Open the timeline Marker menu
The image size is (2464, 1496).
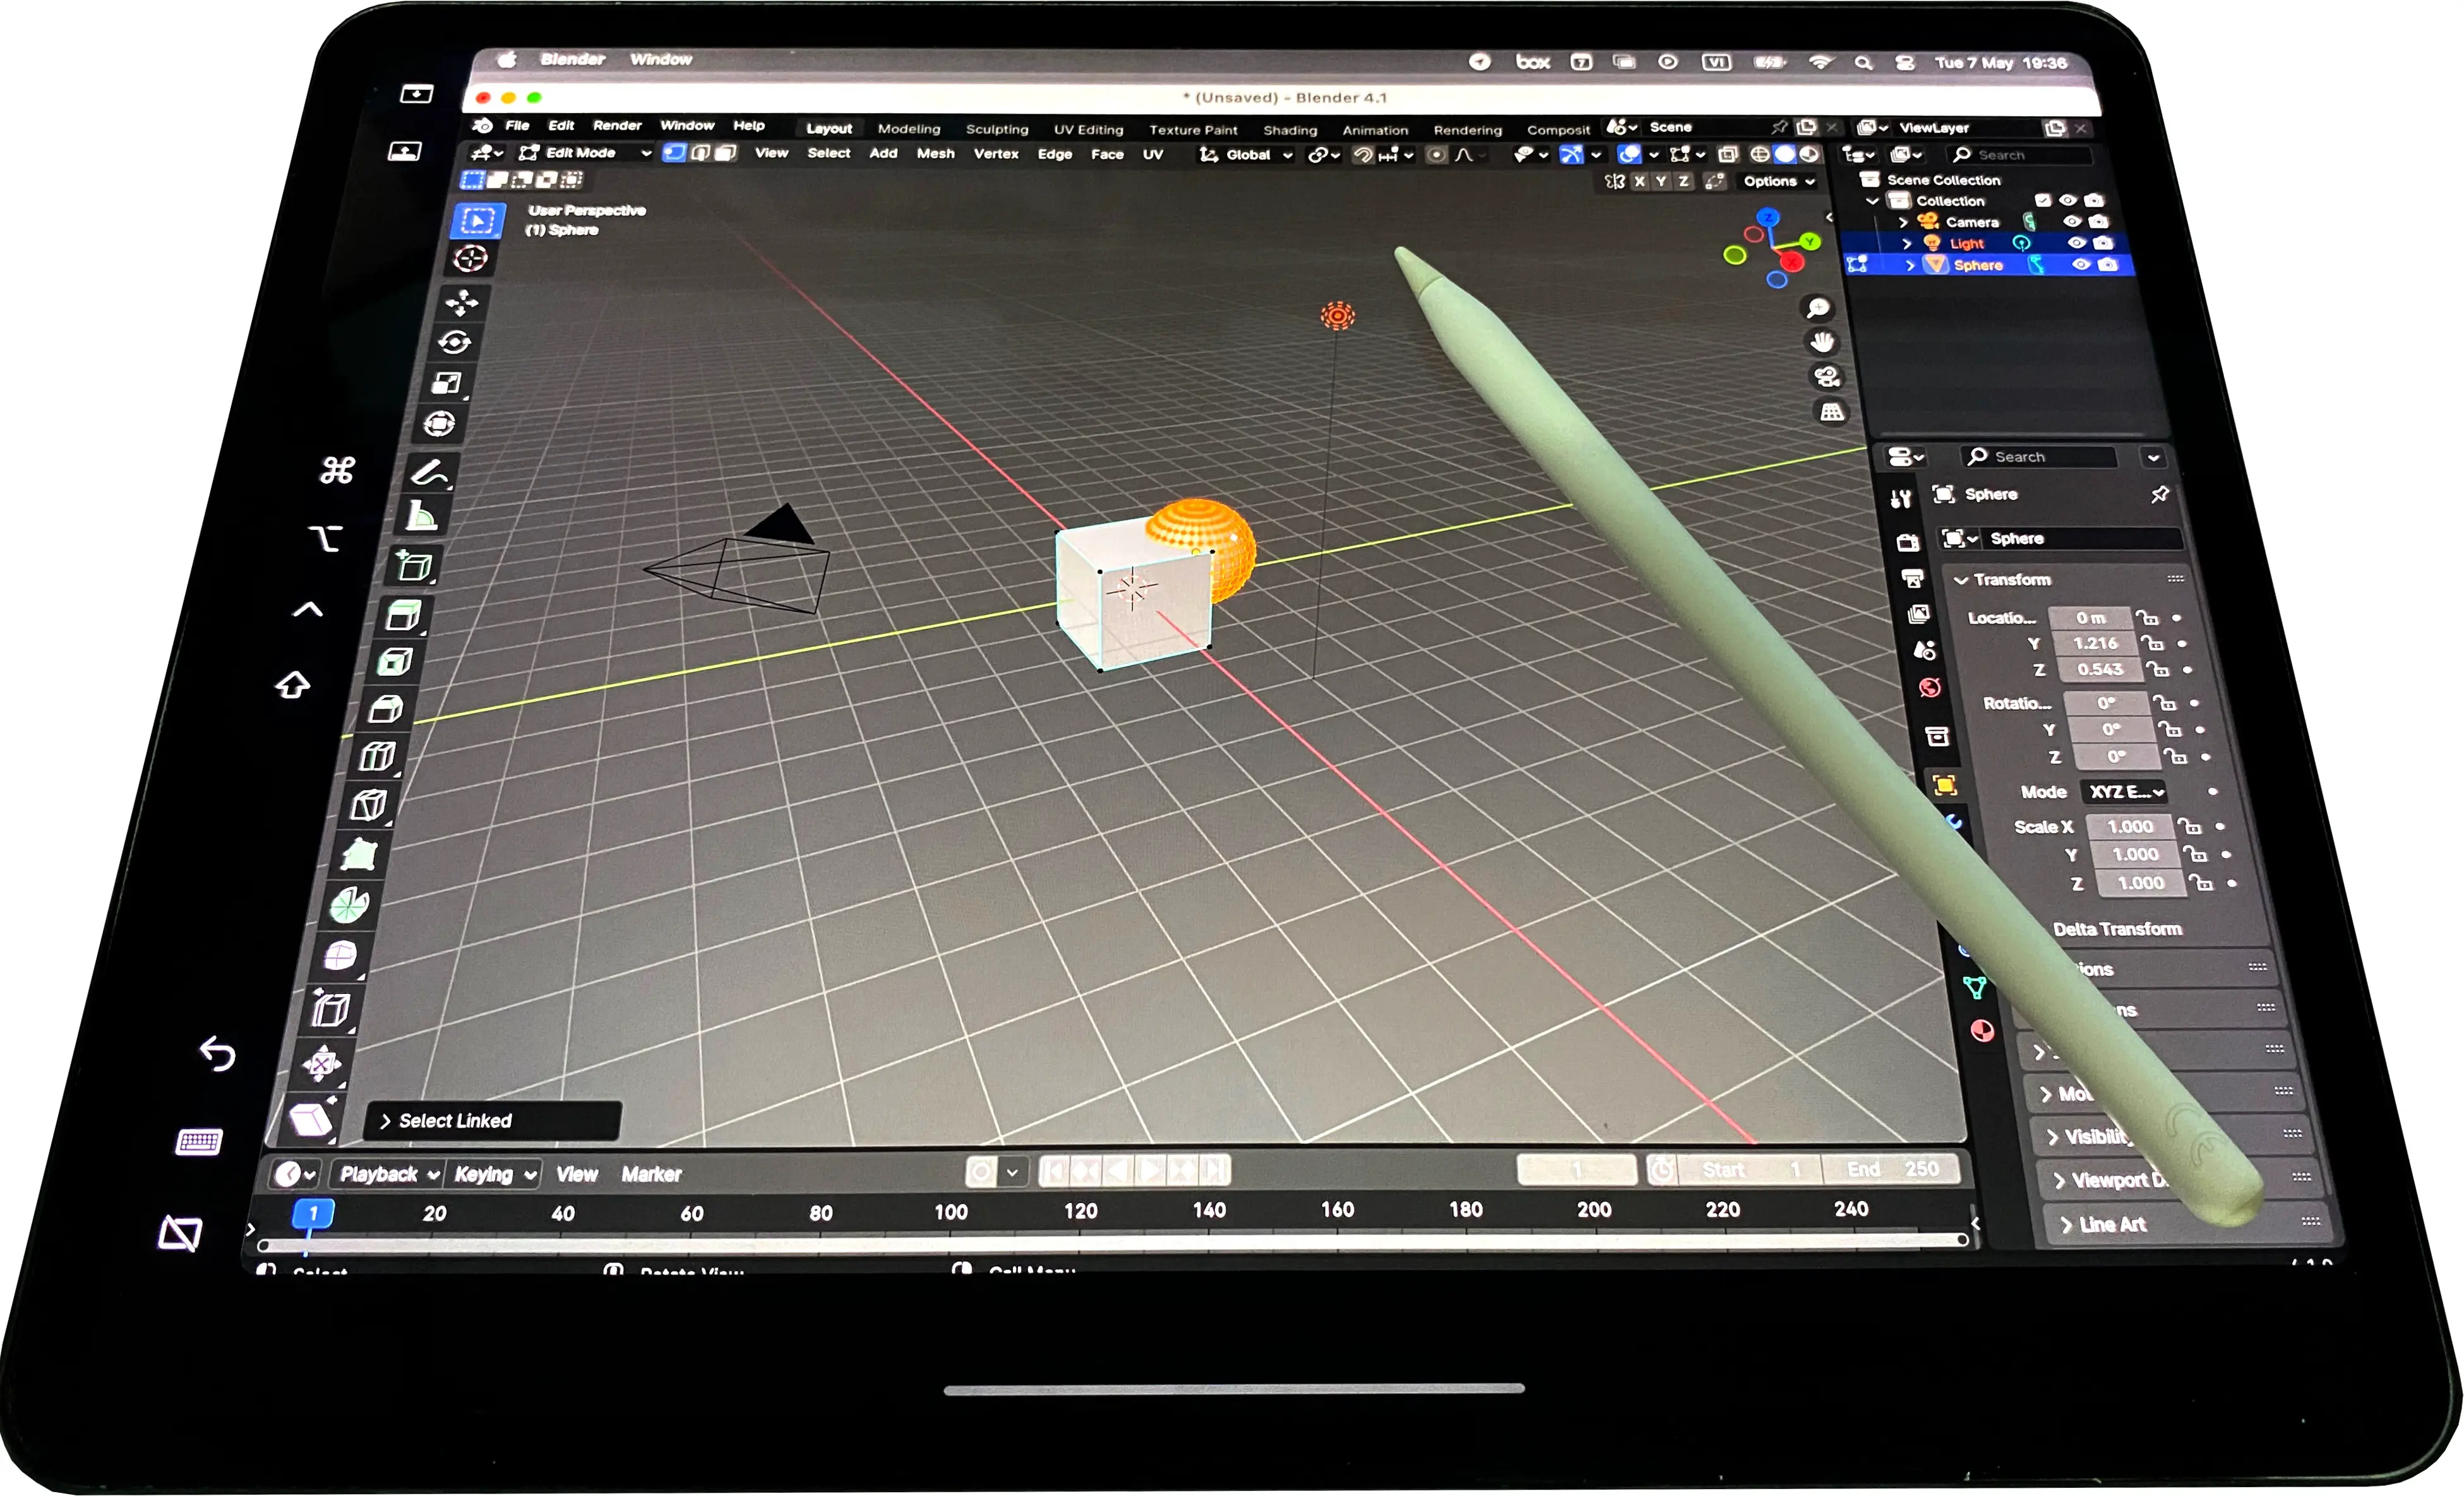[x=651, y=1174]
